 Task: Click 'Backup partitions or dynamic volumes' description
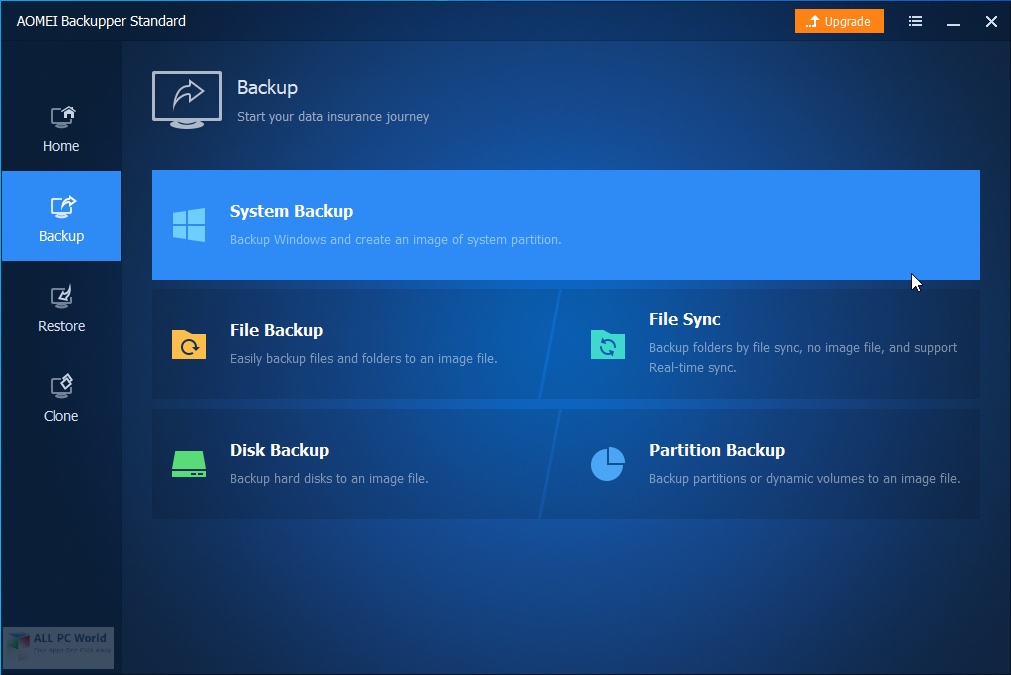coord(805,478)
